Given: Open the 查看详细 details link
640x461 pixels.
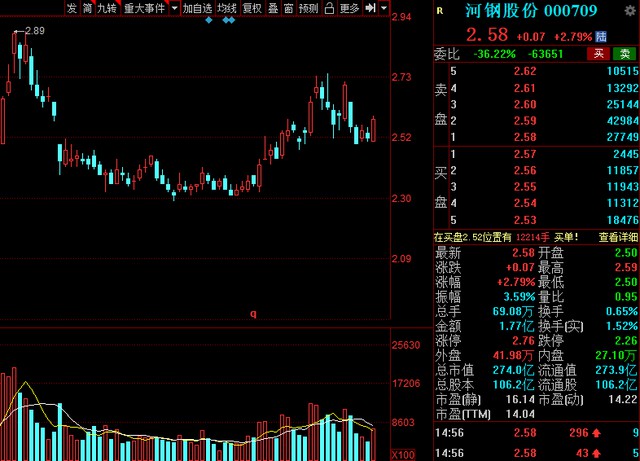Looking at the screenshot, I should 618,237.
